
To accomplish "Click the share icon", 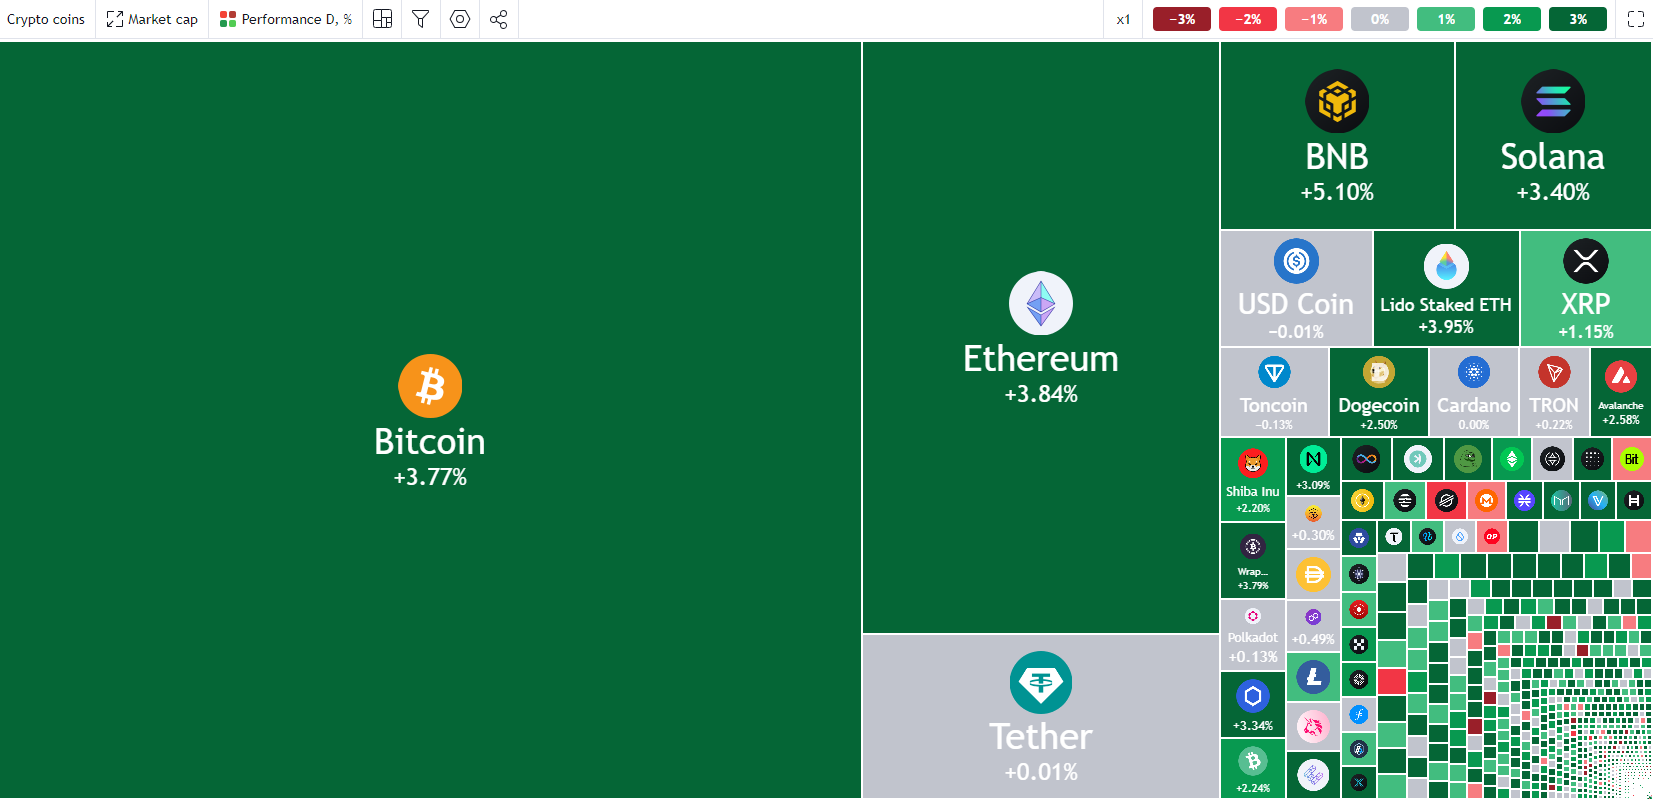I will tap(499, 19).
